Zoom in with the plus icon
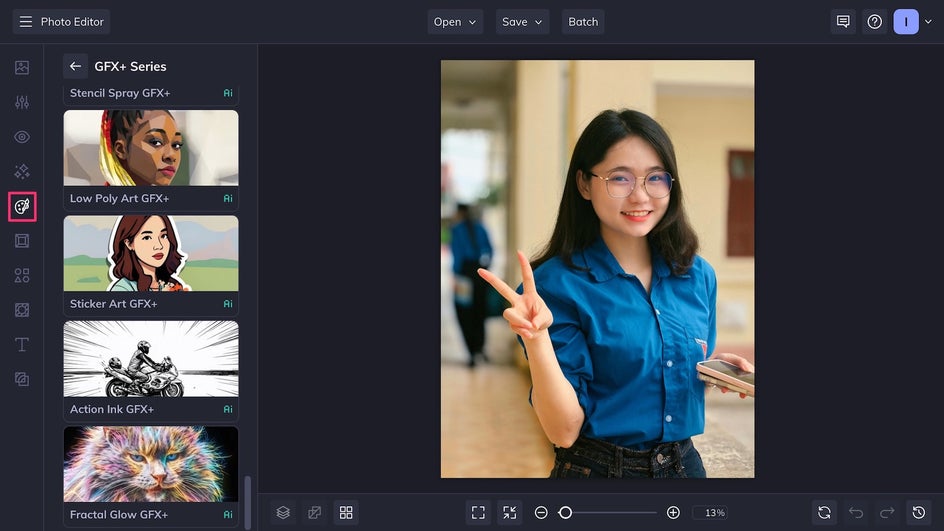The image size is (944, 531). [x=673, y=512]
